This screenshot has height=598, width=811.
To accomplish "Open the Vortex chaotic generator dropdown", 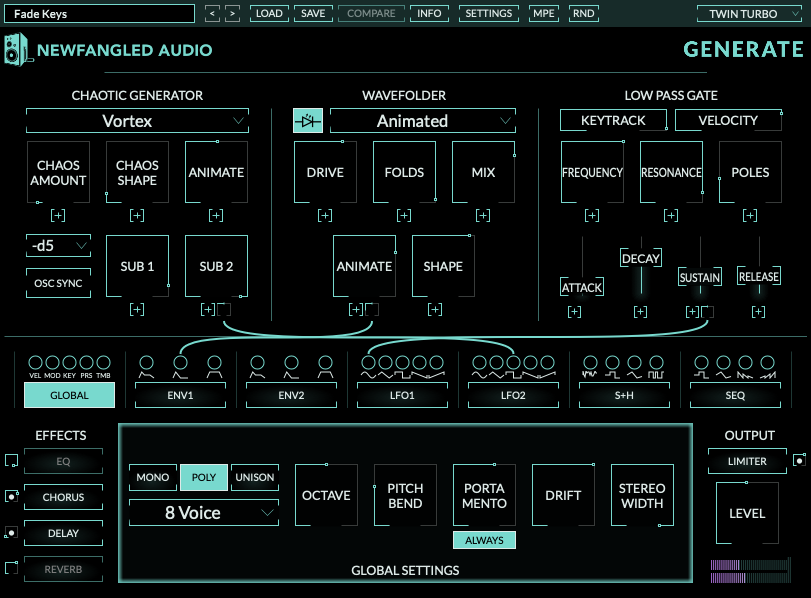I will pyautogui.click(x=136, y=120).
